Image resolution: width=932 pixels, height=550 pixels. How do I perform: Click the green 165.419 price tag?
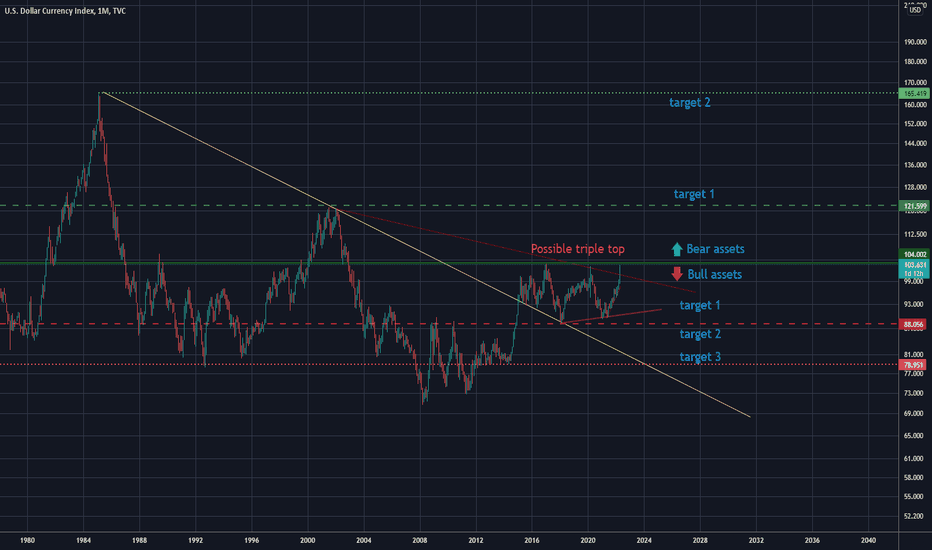pyautogui.click(x=914, y=93)
